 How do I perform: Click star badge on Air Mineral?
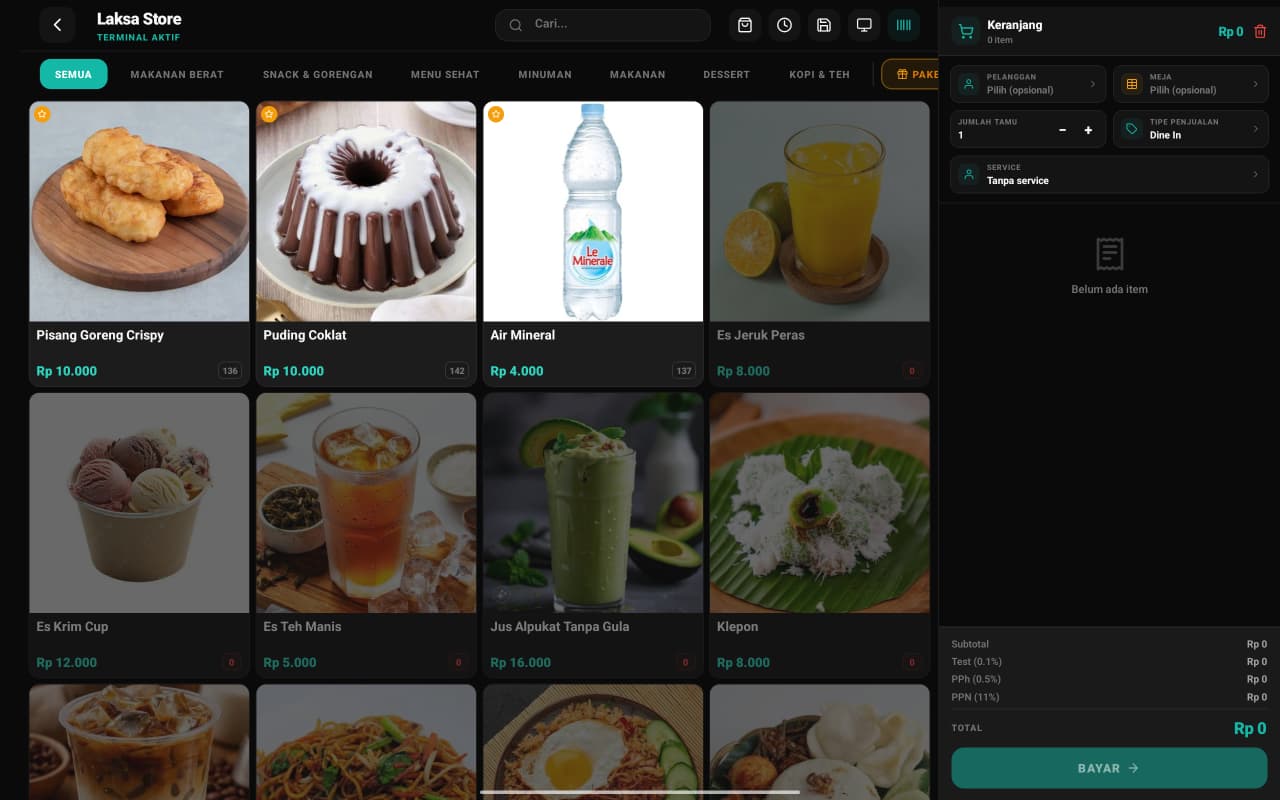tap(496, 115)
